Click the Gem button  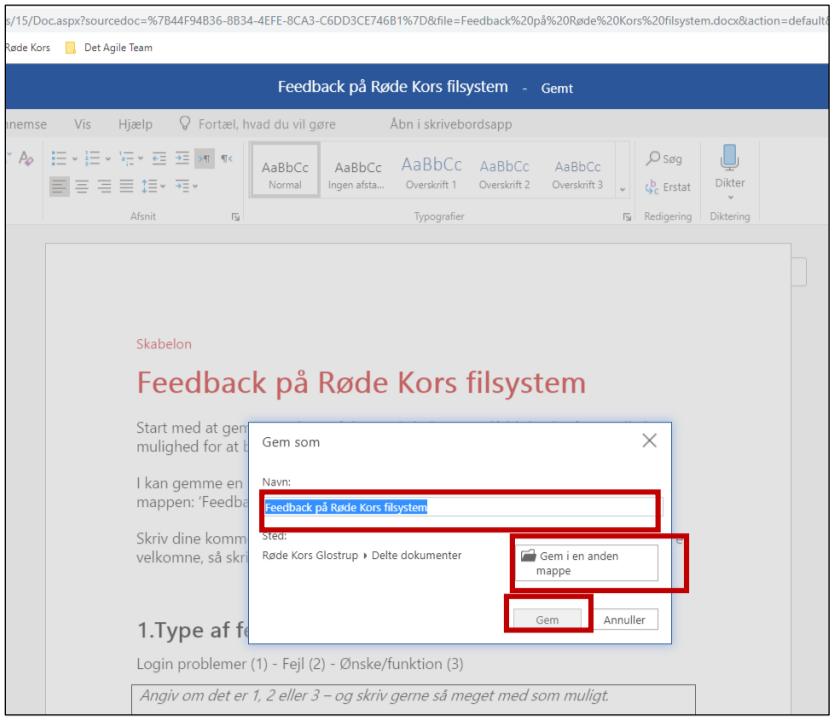click(547, 619)
